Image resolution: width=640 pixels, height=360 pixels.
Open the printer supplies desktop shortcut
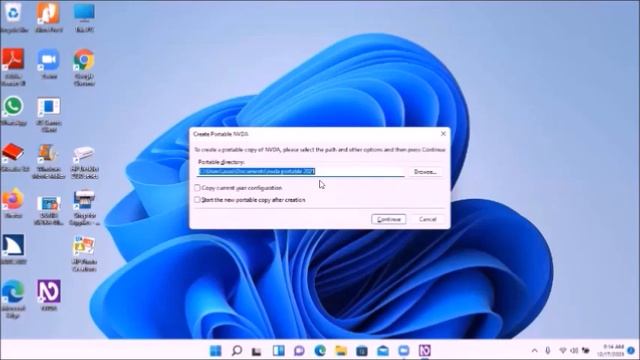pyautogui.click(x=84, y=207)
